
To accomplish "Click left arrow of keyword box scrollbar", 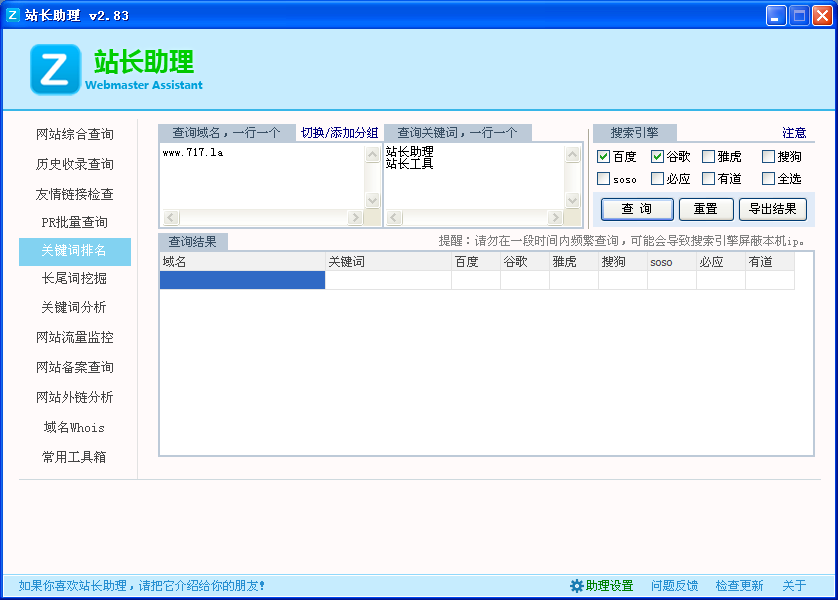I will coord(394,217).
